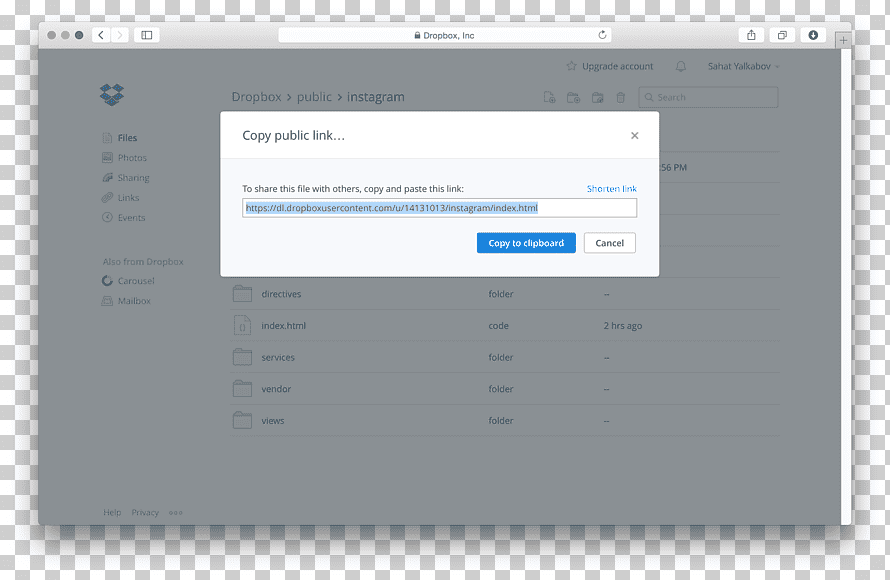Cancel the Copy public link dialog
This screenshot has height=580, width=890.
click(609, 243)
